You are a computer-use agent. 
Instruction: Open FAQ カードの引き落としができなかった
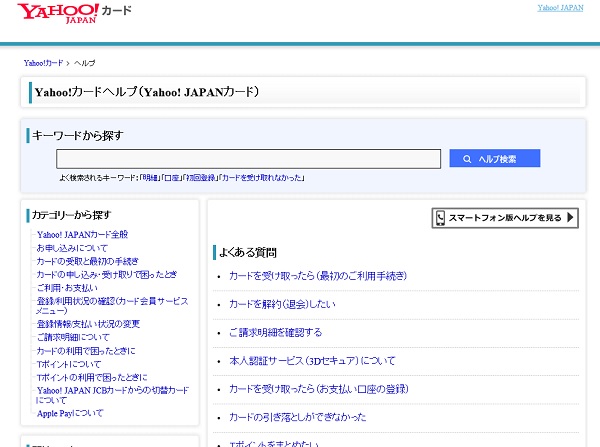click(298, 417)
